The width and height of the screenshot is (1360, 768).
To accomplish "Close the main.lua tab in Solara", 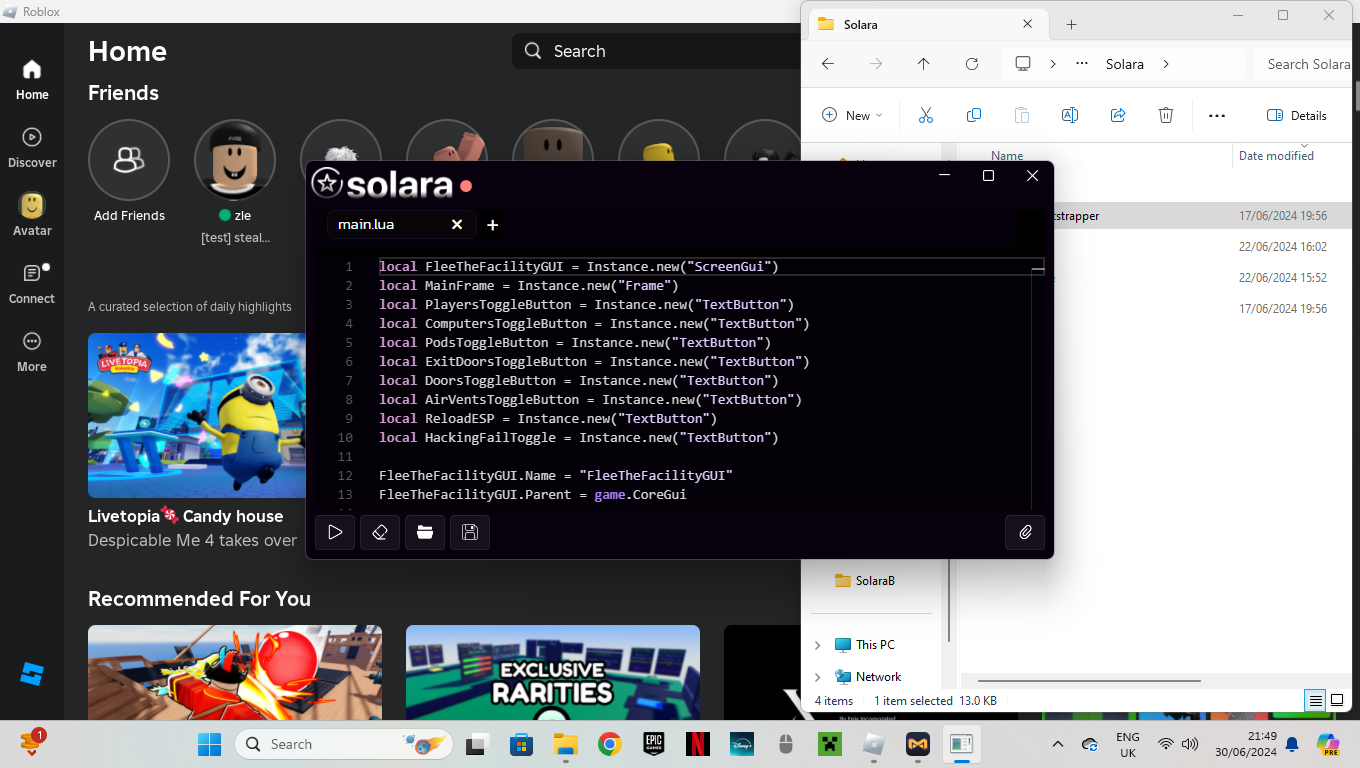I will pyautogui.click(x=457, y=224).
